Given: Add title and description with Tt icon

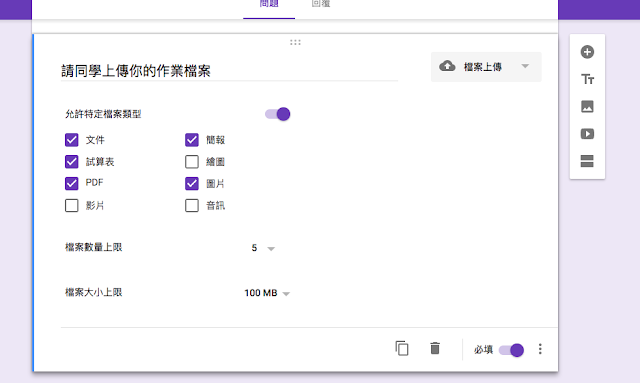Looking at the screenshot, I should tap(587, 79).
